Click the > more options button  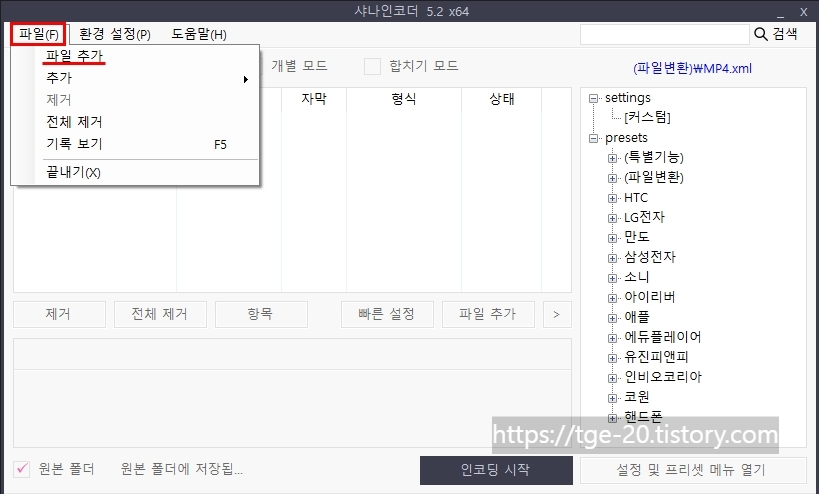point(557,314)
